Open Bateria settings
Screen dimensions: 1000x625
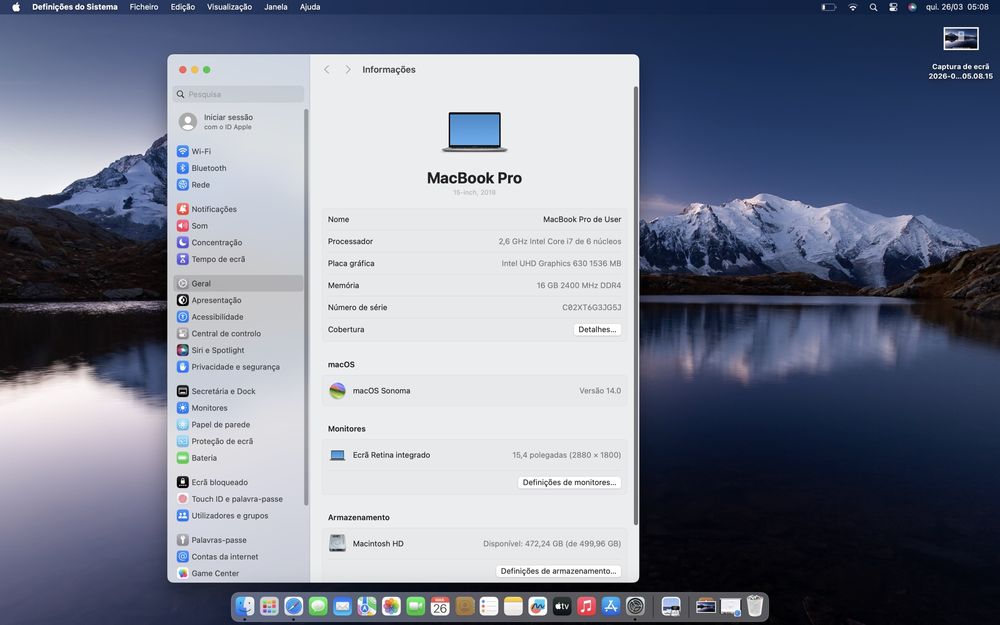pyautogui.click(x=238, y=457)
